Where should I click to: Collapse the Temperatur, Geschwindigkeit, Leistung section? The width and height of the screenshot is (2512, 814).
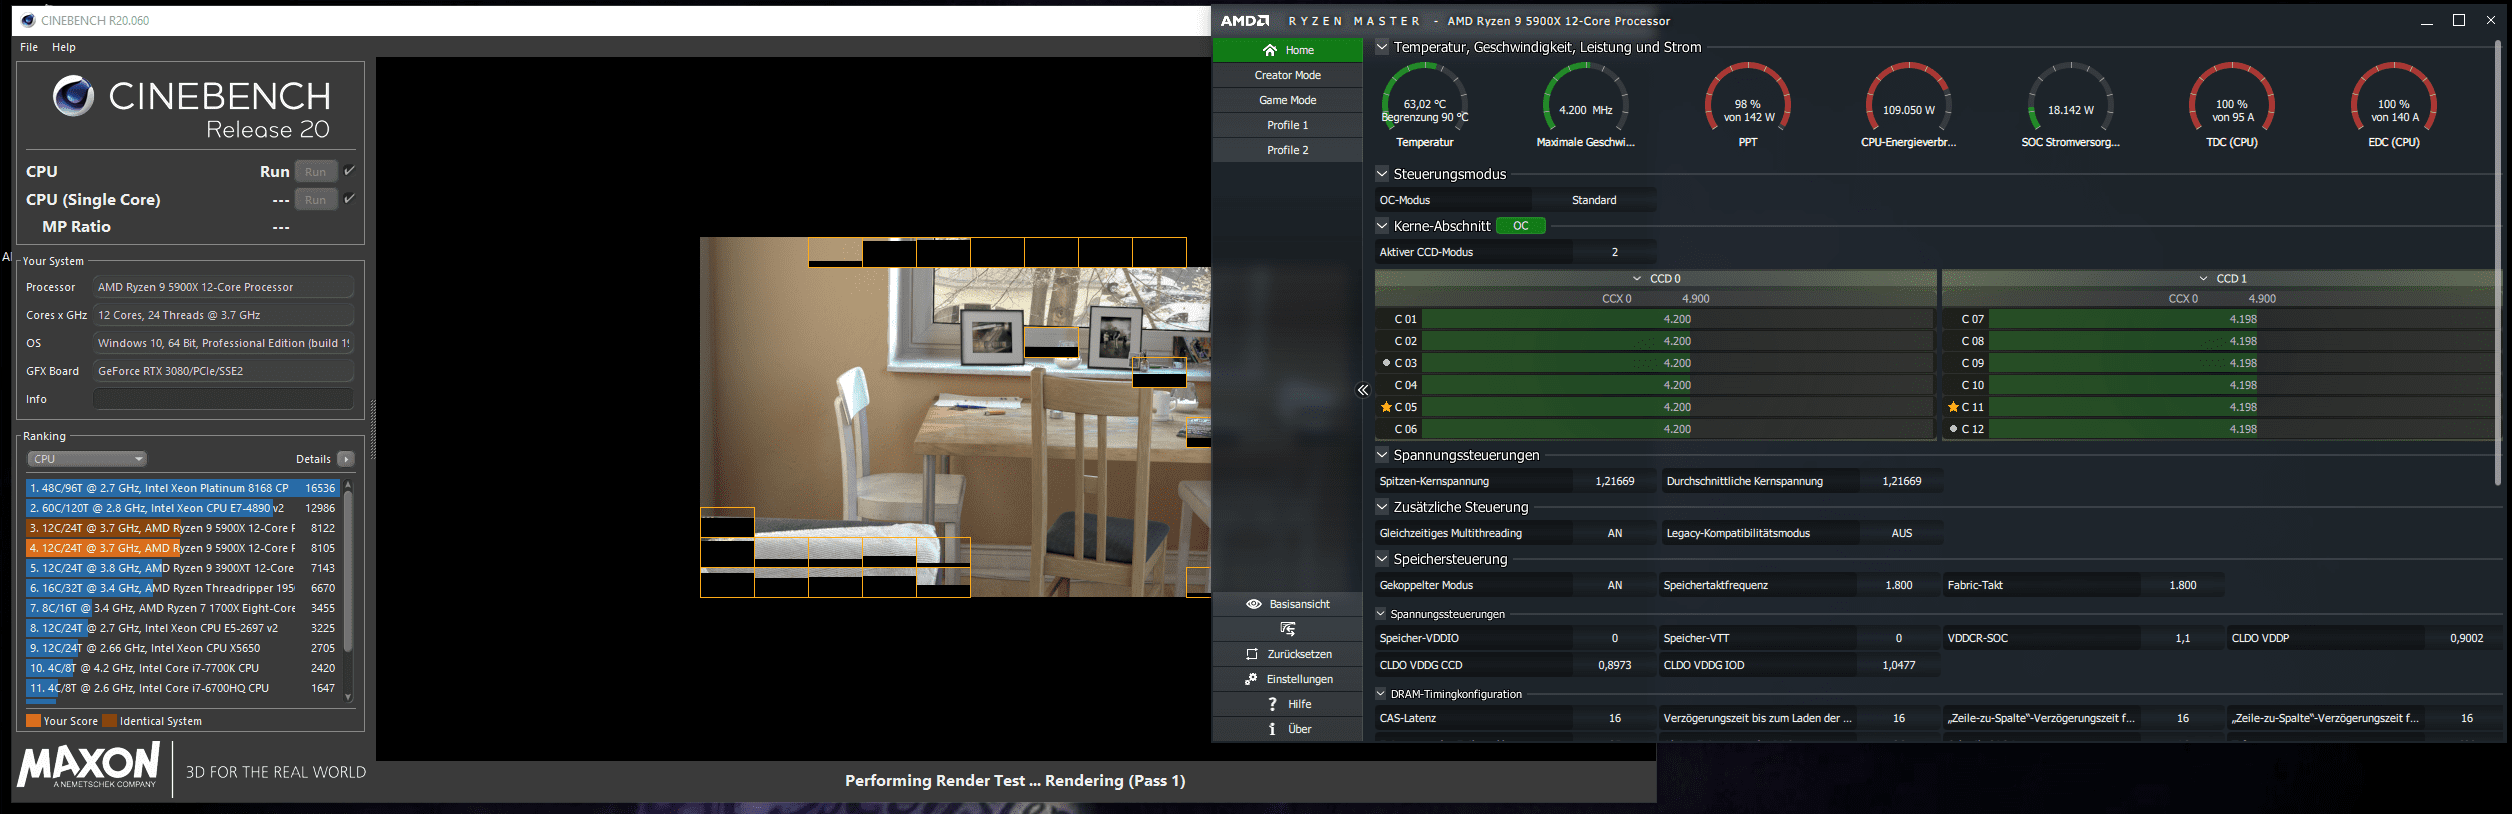(x=1382, y=46)
